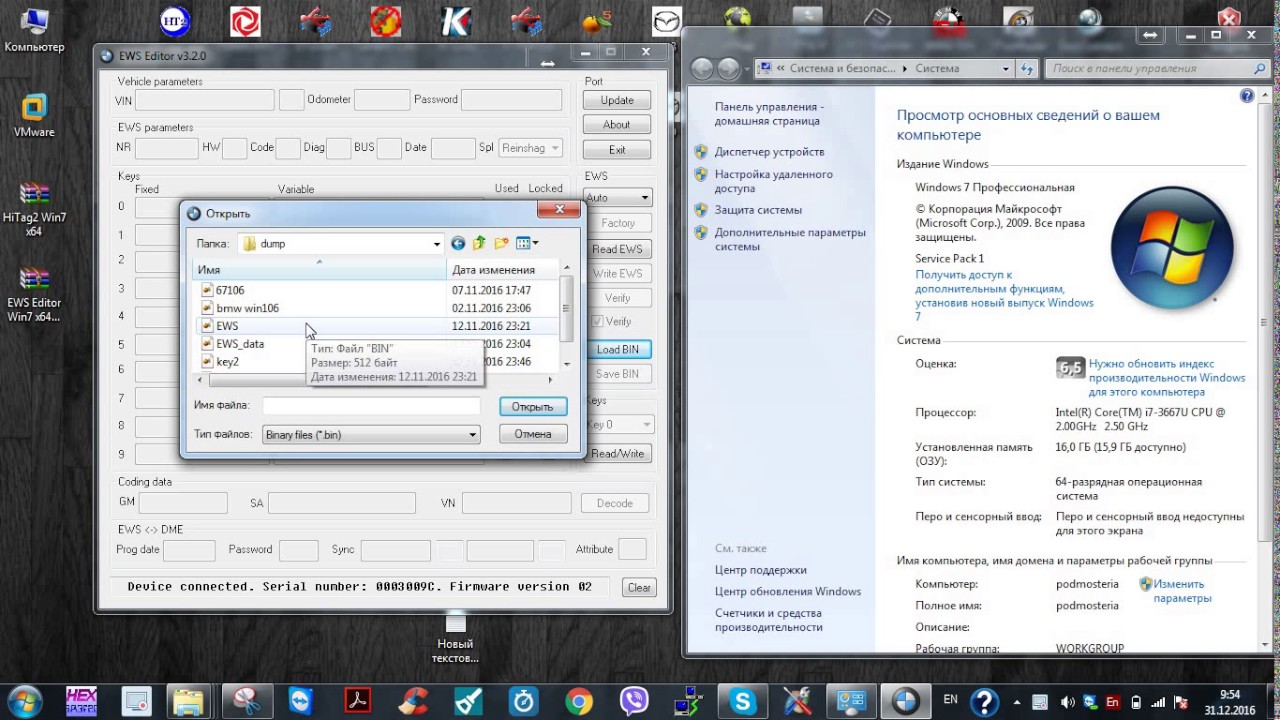Click the Exit button in EWS Editor
Screen dimensions: 1280x720
point(617,150)
